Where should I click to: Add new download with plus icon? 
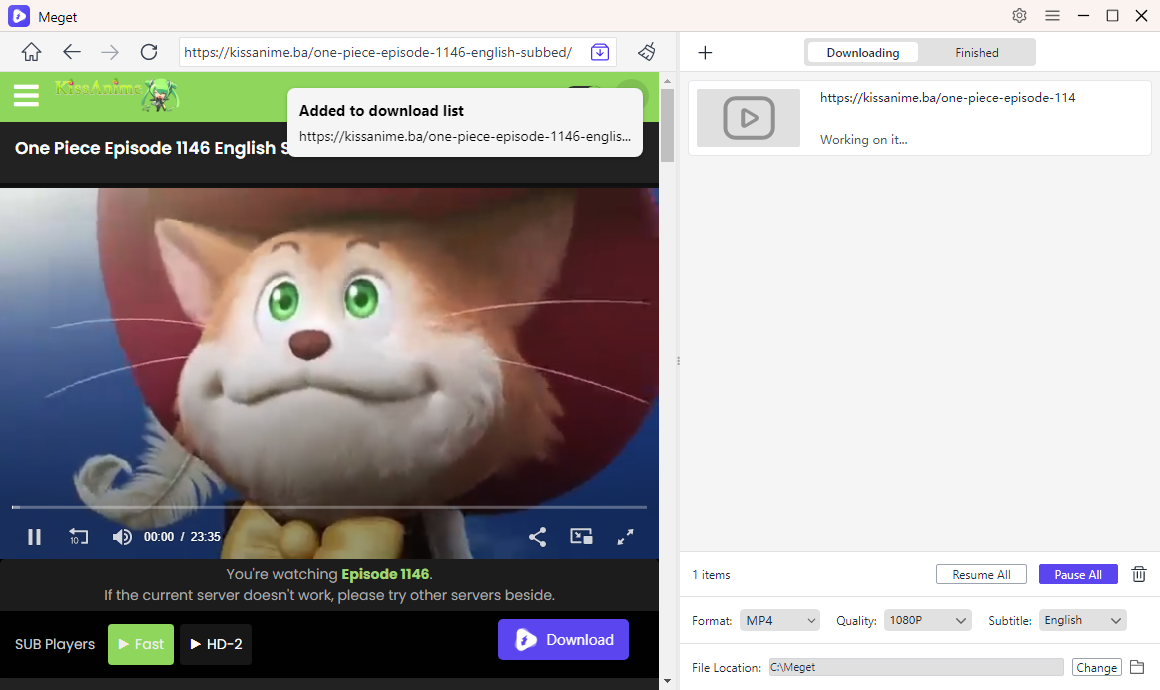pyautogui.click(x=705, y=53)
